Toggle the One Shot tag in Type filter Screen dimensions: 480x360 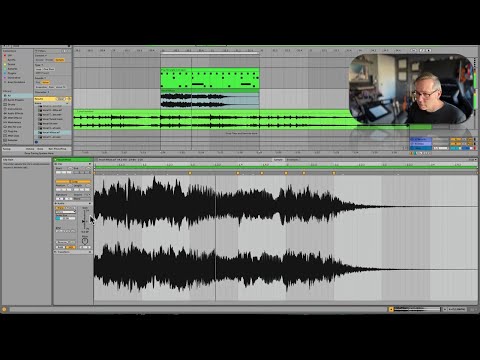pos(49,69)
